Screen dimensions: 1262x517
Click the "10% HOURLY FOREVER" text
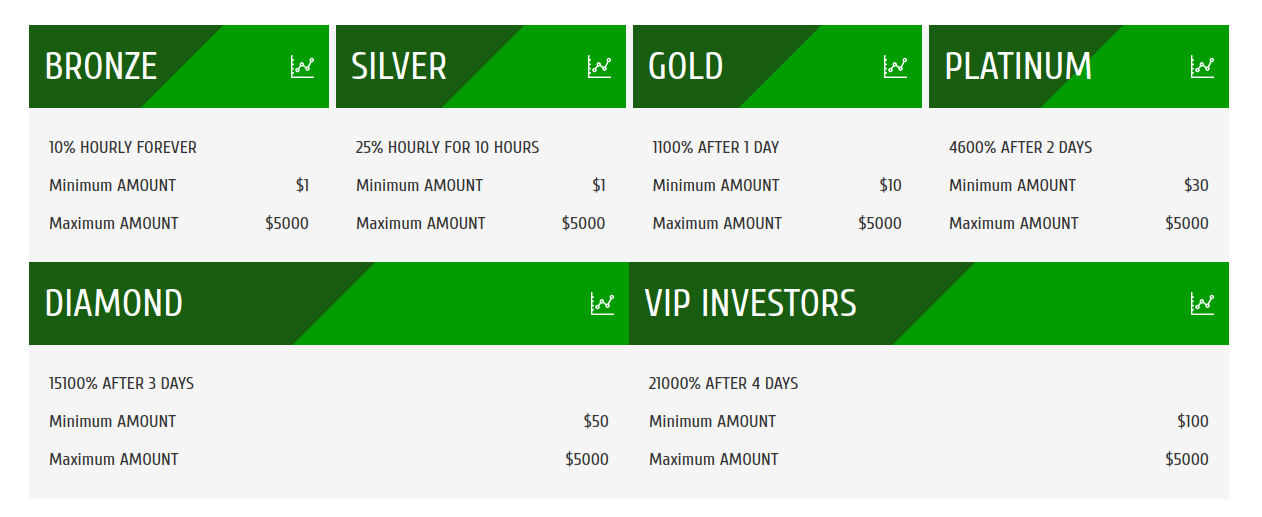pyautogui.click(x=123, y=148)
